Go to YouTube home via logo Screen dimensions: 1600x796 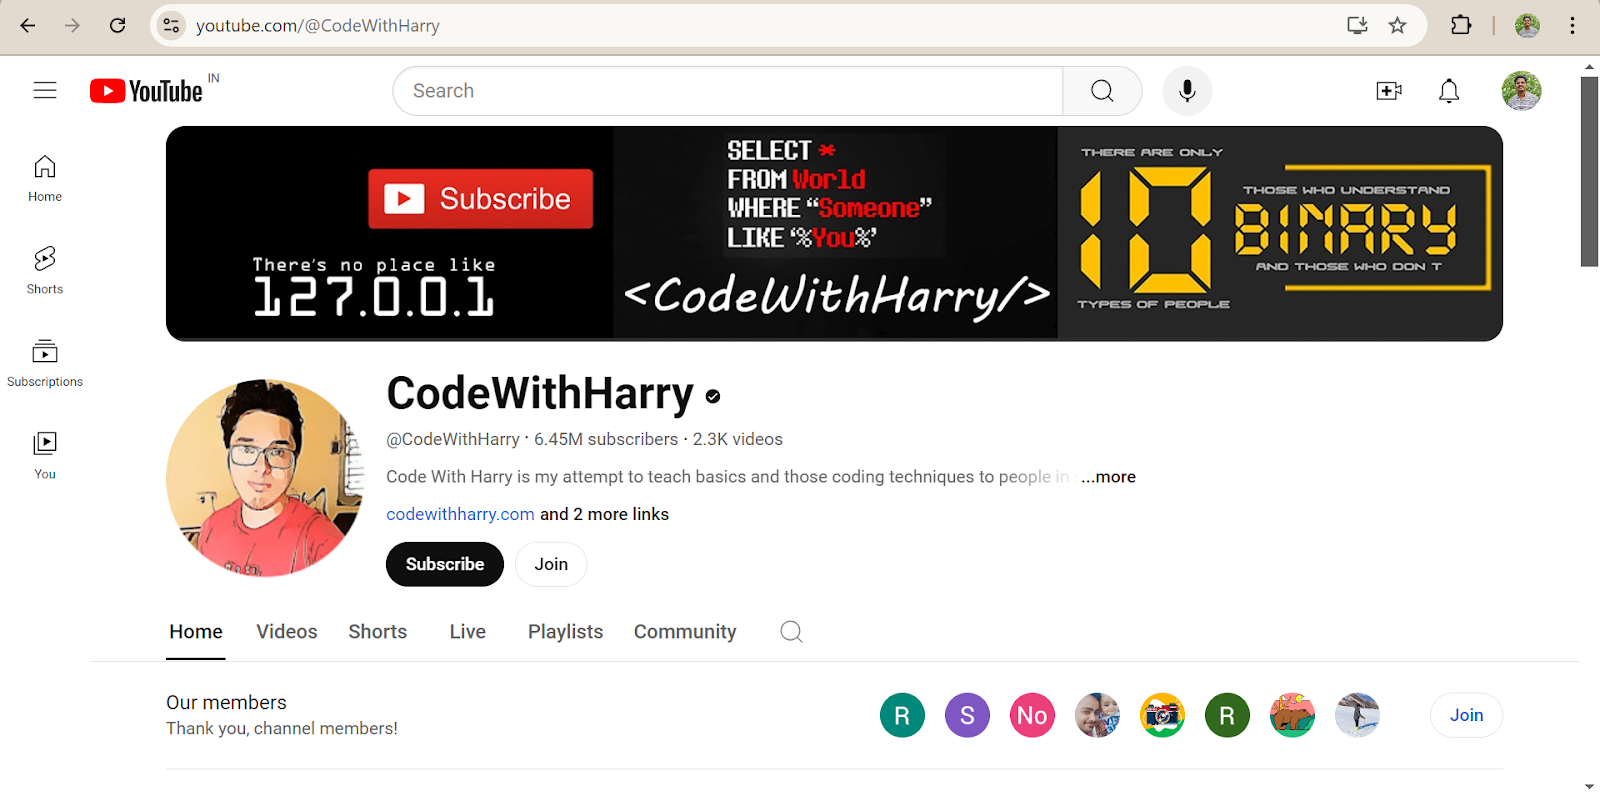coord(147,91)
